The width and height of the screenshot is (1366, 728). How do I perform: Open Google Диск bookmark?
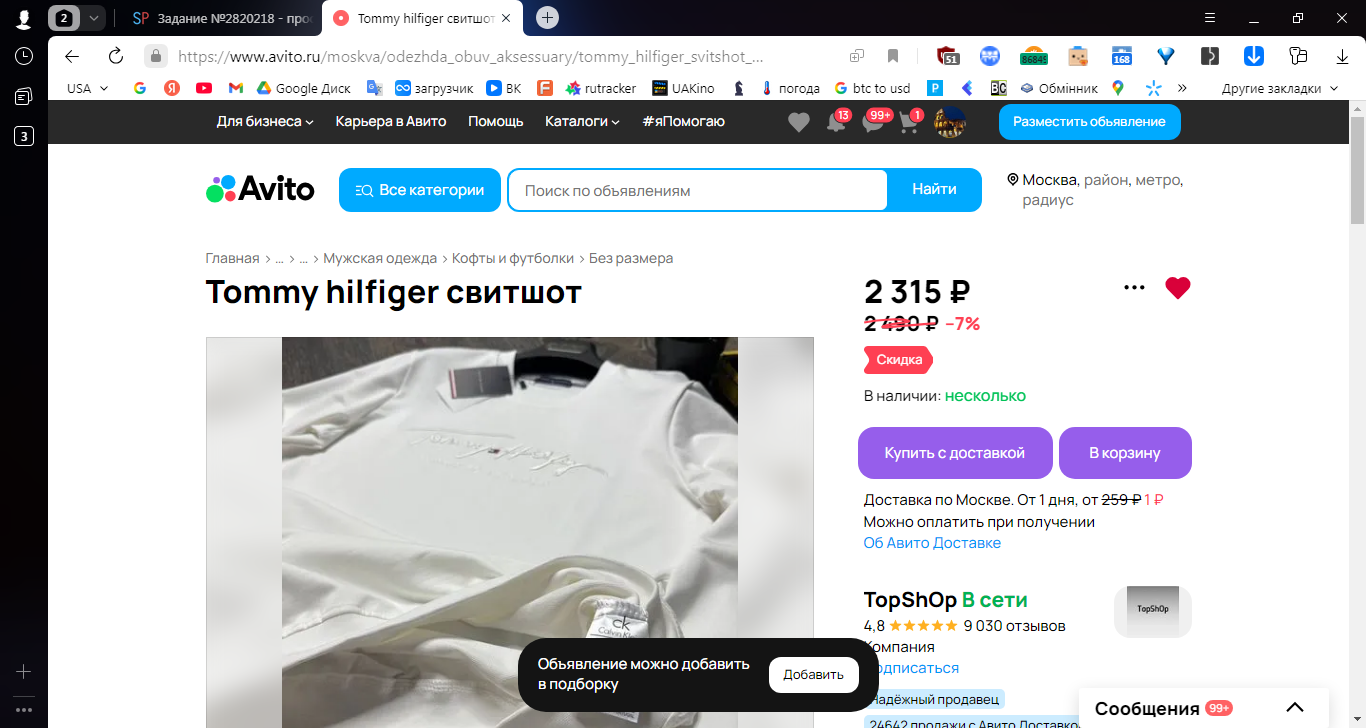click(x=303, y=88)
